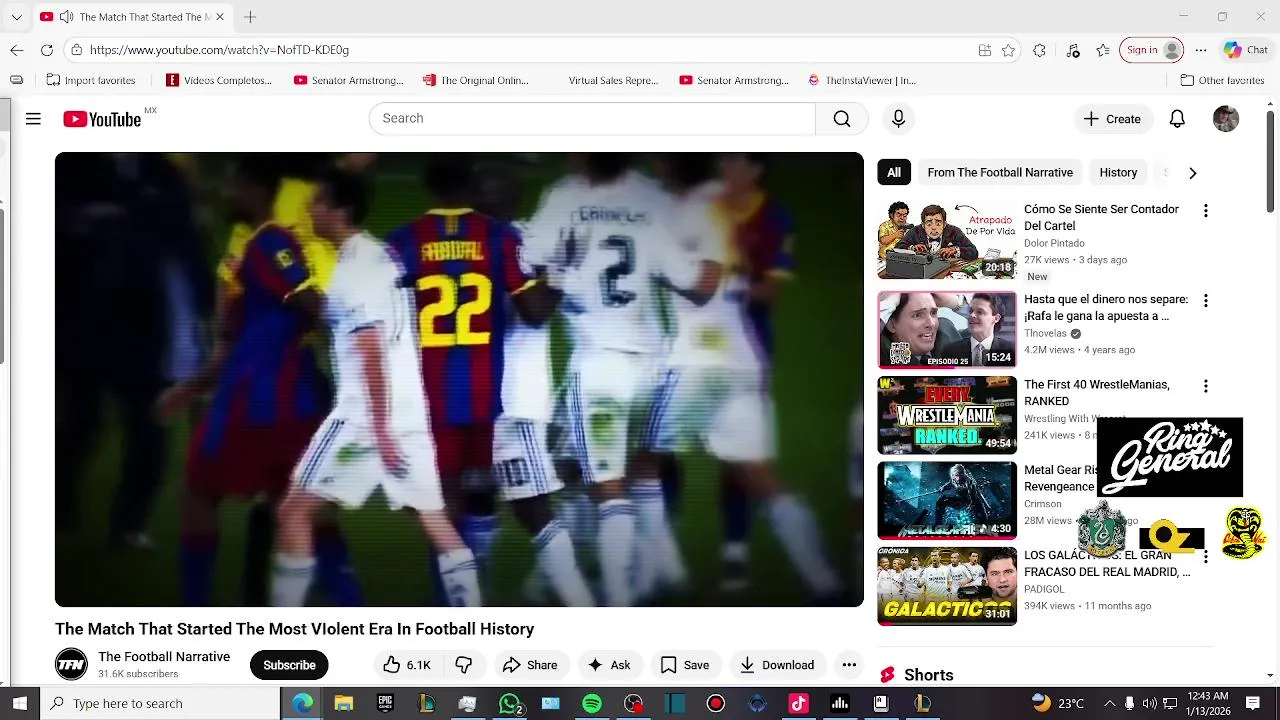This screenshot has height=720, width=1280.
Task: Go to the YouTube home logo
Action: click(x=102, y=119)
